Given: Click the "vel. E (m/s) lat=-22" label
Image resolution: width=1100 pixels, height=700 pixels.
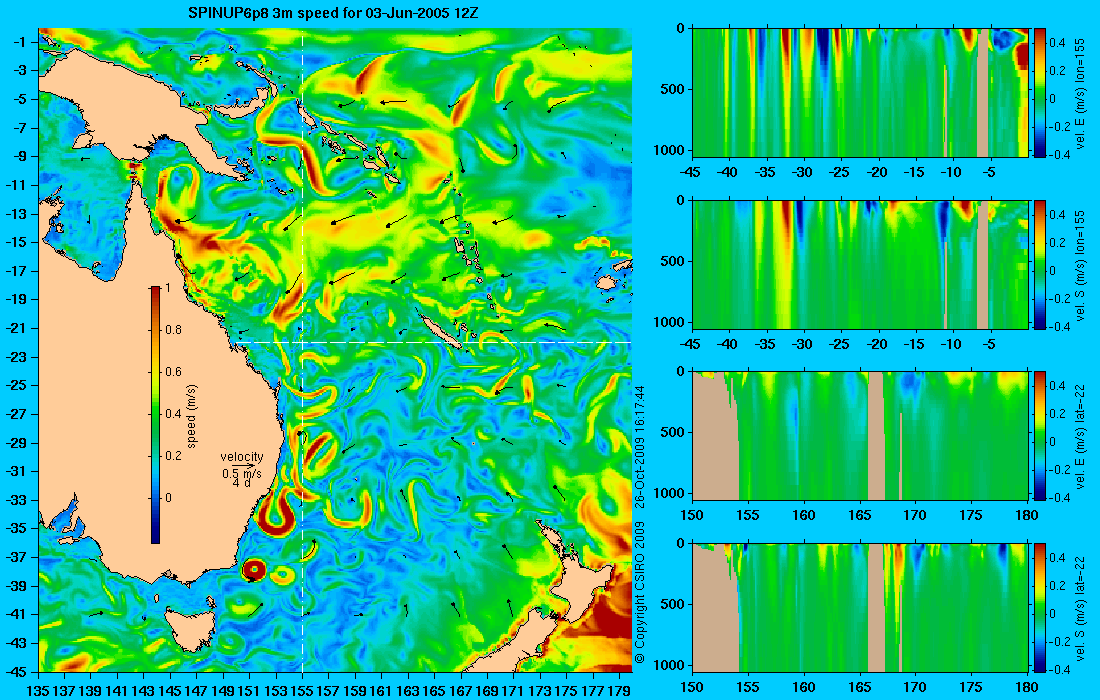Looking at the screenshot, I should click(1080, 436).
